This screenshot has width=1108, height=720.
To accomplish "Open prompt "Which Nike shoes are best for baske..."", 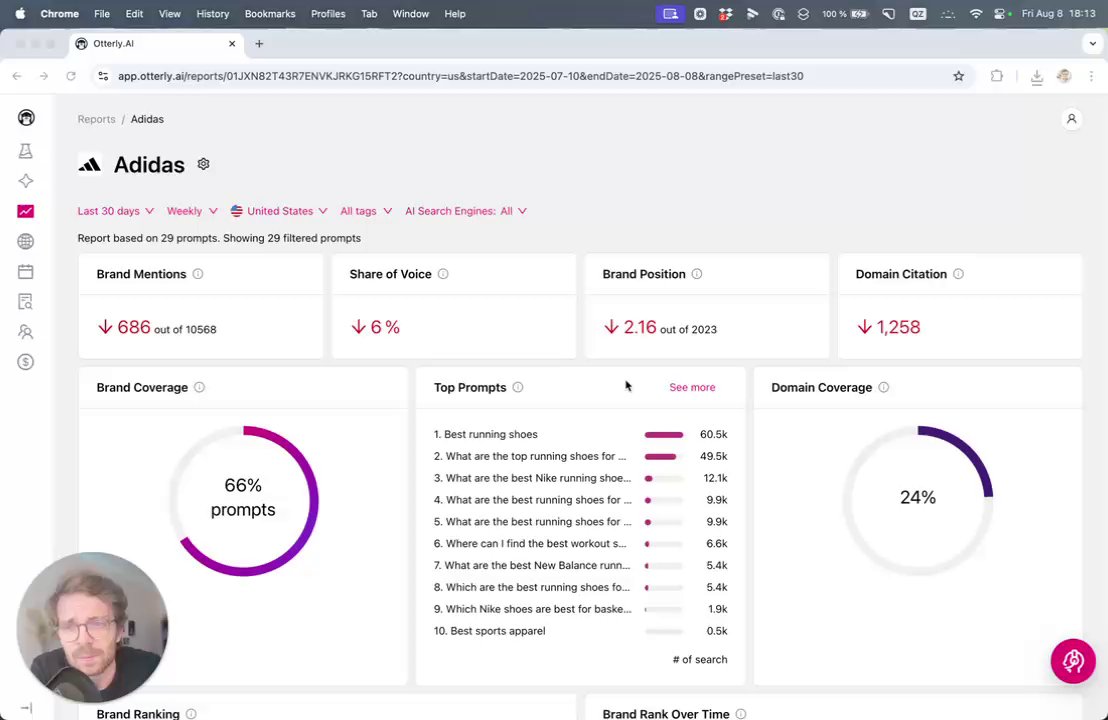I will point(533,609).
